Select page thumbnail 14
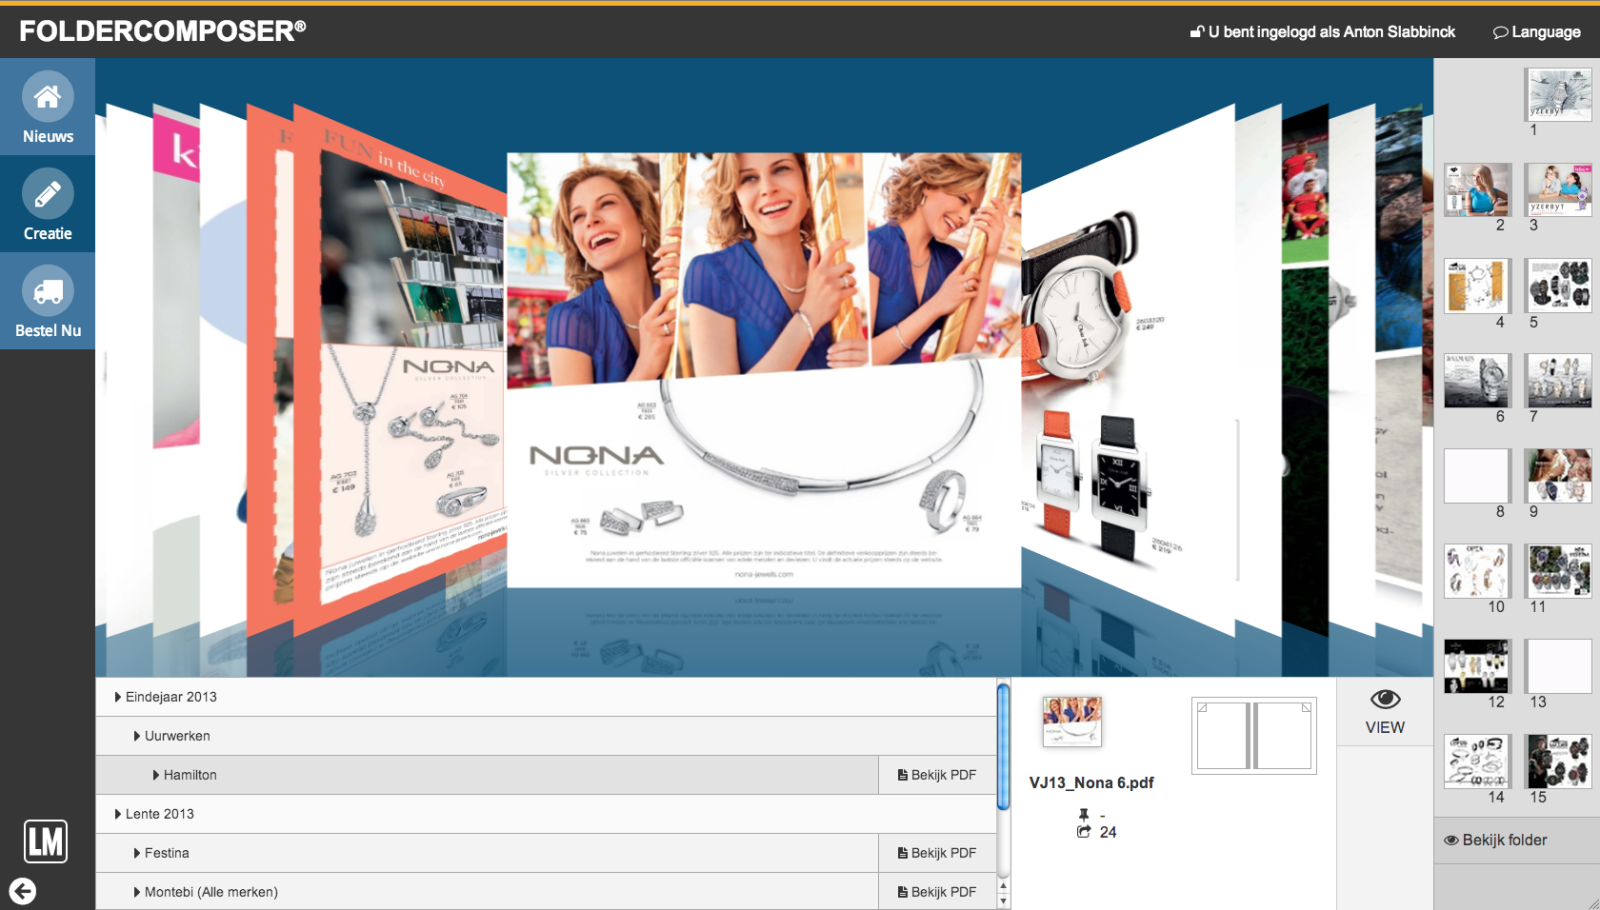This screenshot has height=910, width=1600. pos(1477,762)
